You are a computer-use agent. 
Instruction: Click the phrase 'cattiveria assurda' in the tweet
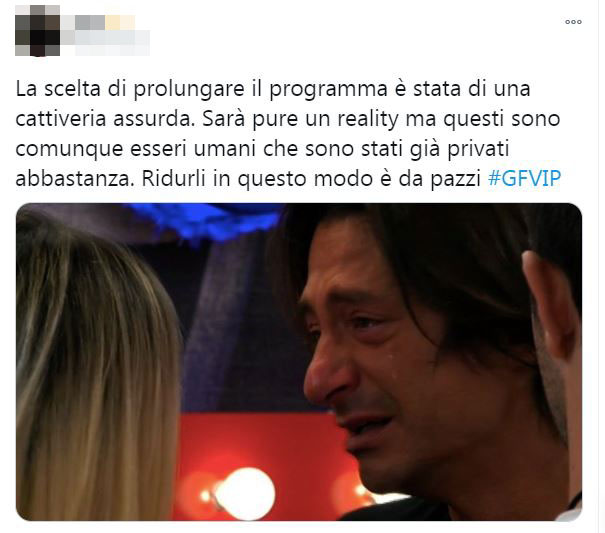pyautogui.click(x=103, y=119)
